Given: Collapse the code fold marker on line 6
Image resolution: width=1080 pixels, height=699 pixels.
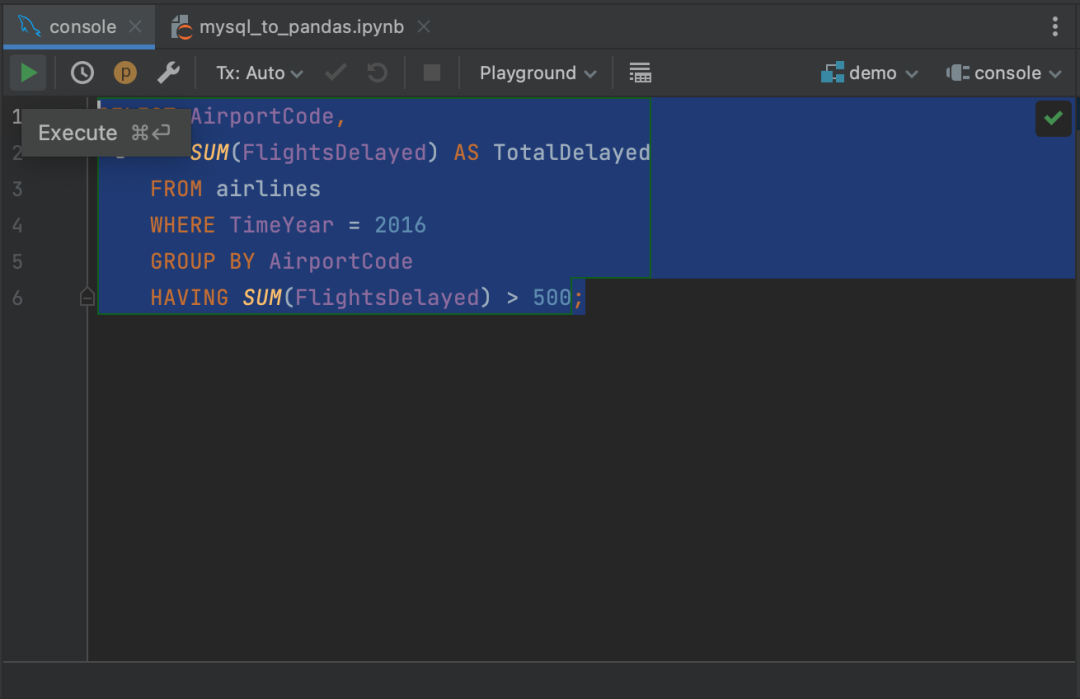Looking at the screenshot, I should [87, 297].
